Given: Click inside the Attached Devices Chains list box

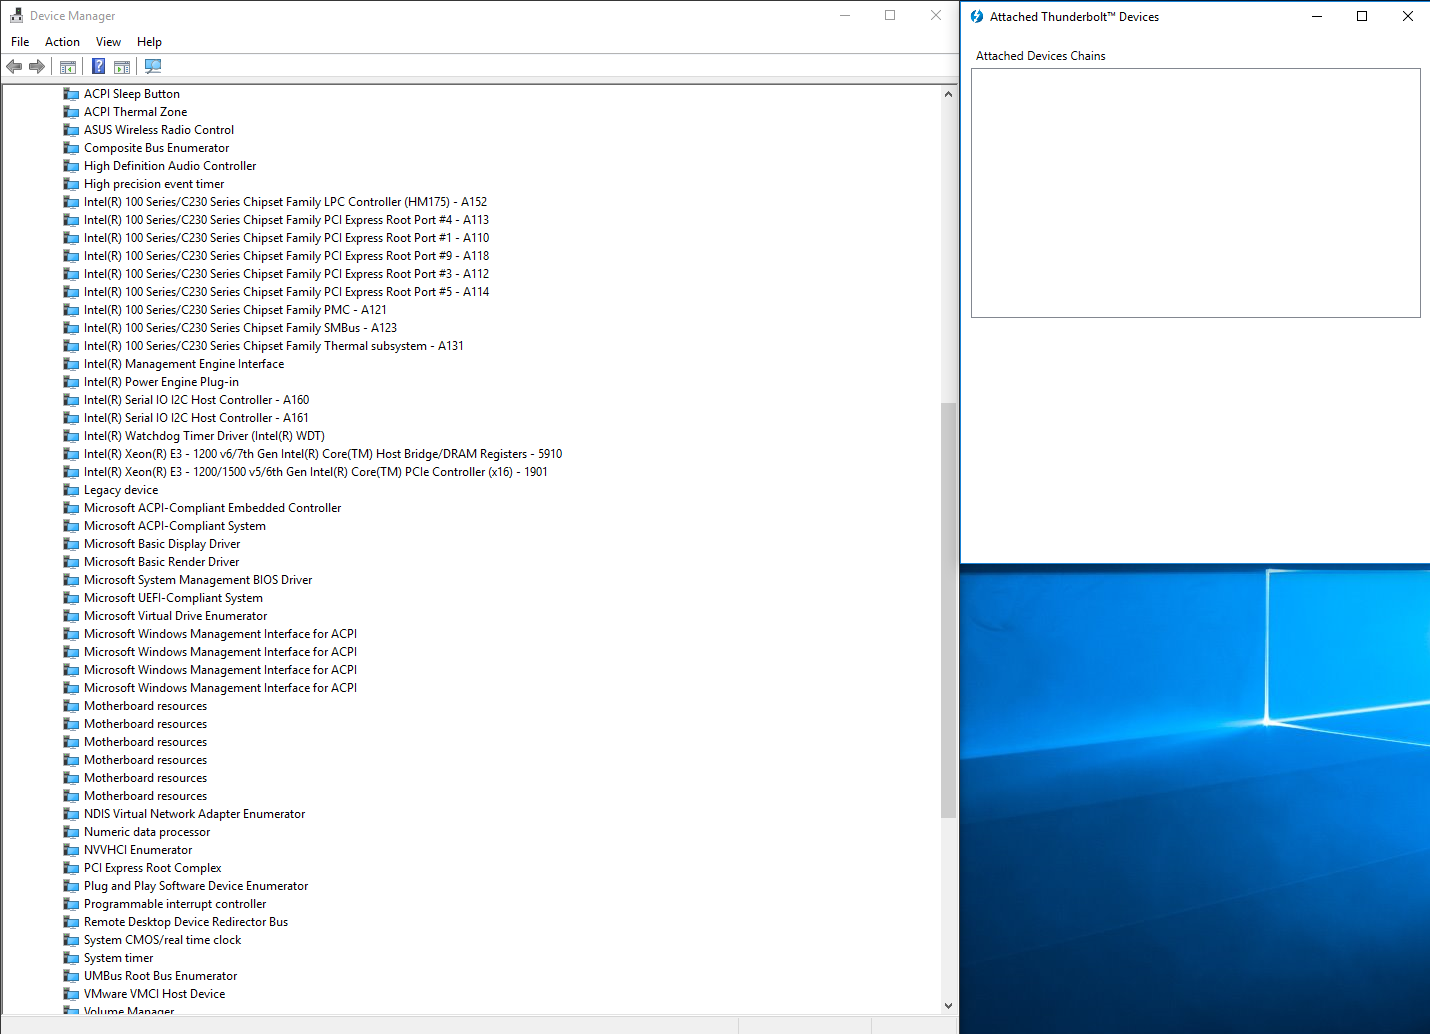Looking at the screenshot, I should point(1196,193).
